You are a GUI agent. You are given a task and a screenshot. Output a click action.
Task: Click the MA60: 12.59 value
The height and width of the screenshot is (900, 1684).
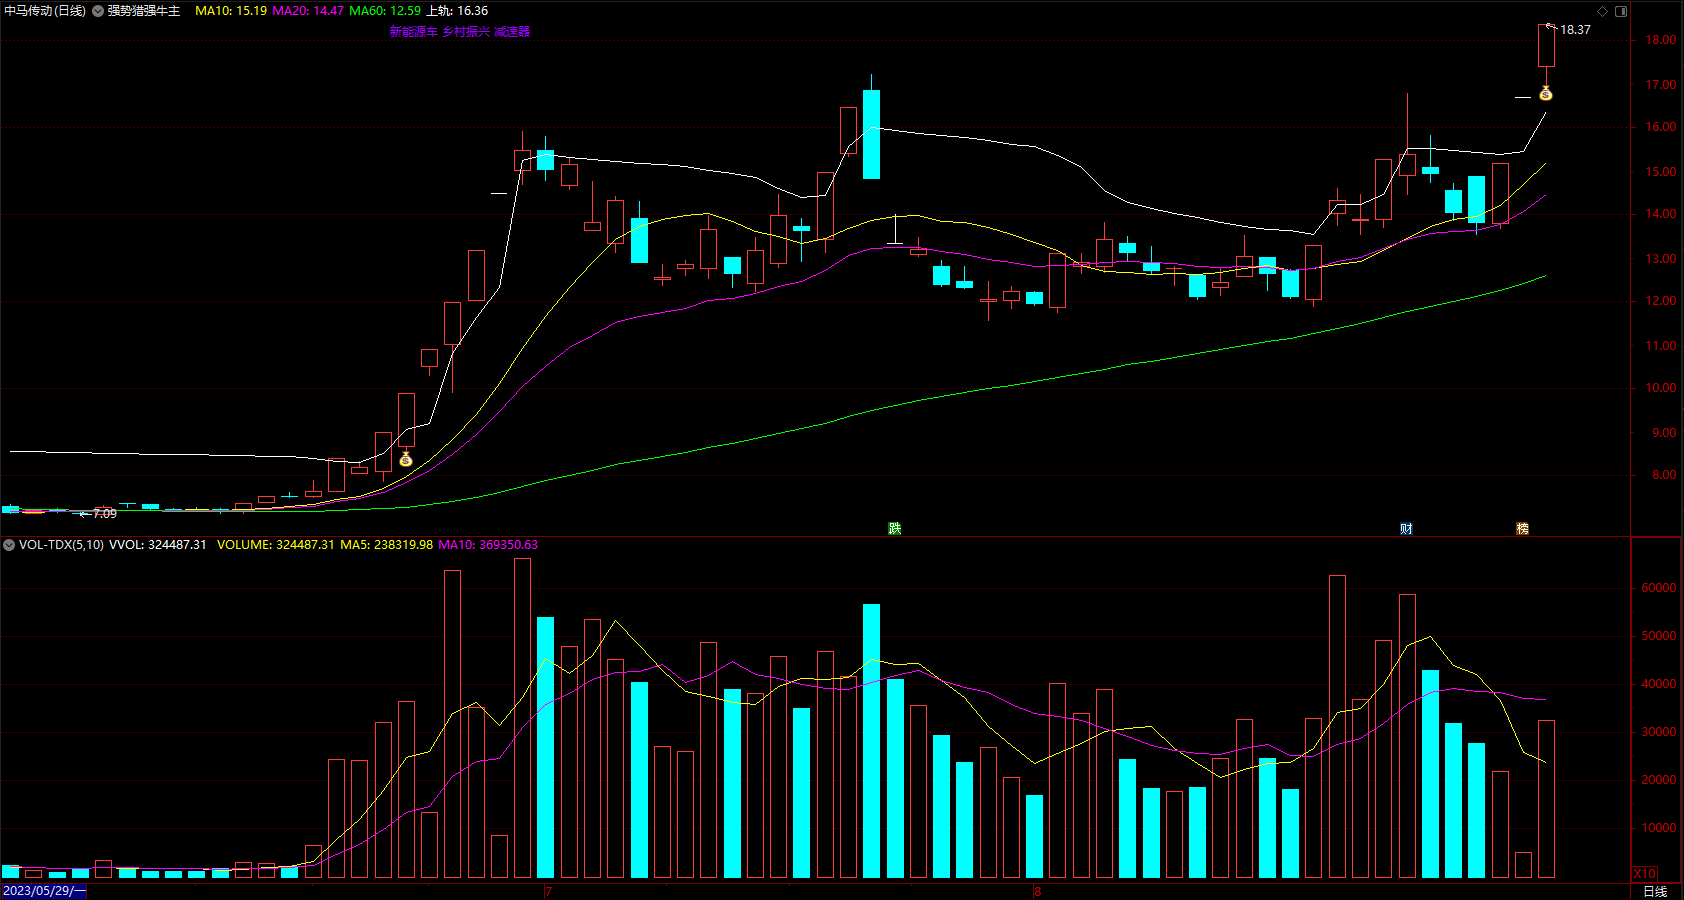pyautogui.click(x=385, y=11)
